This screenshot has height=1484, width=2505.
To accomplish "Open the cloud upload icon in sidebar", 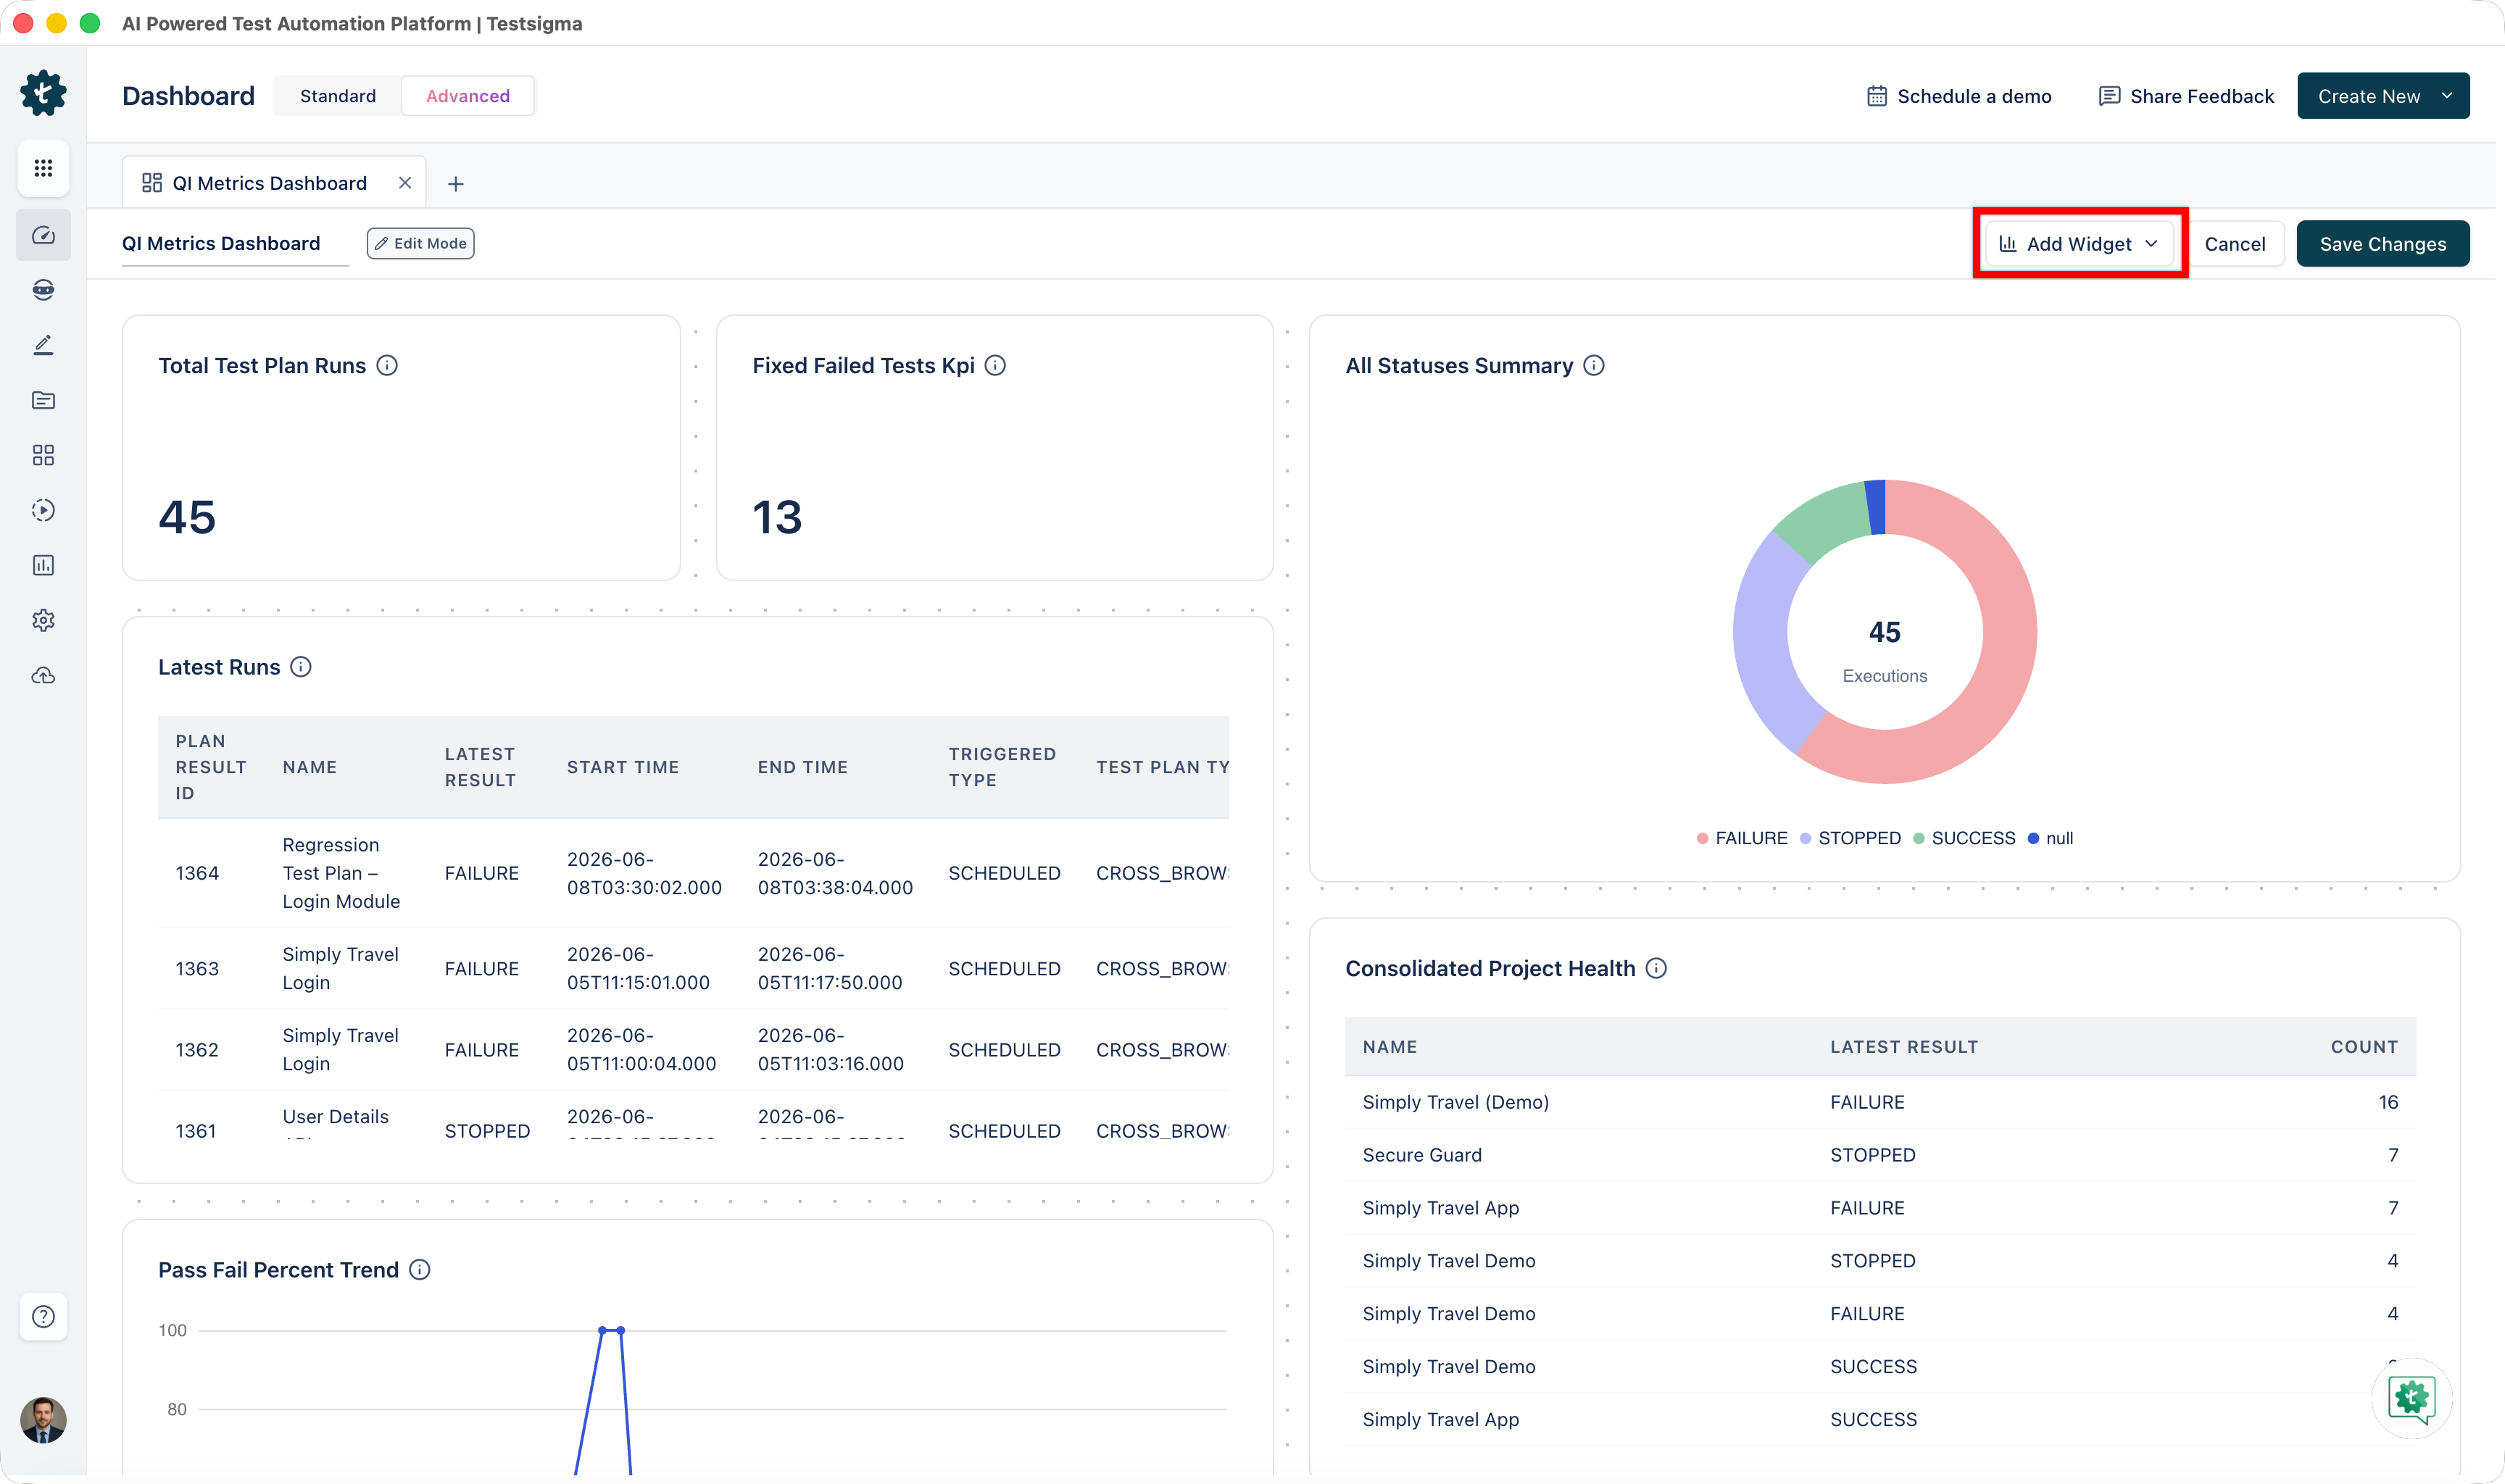I will [x=43, y=676].
